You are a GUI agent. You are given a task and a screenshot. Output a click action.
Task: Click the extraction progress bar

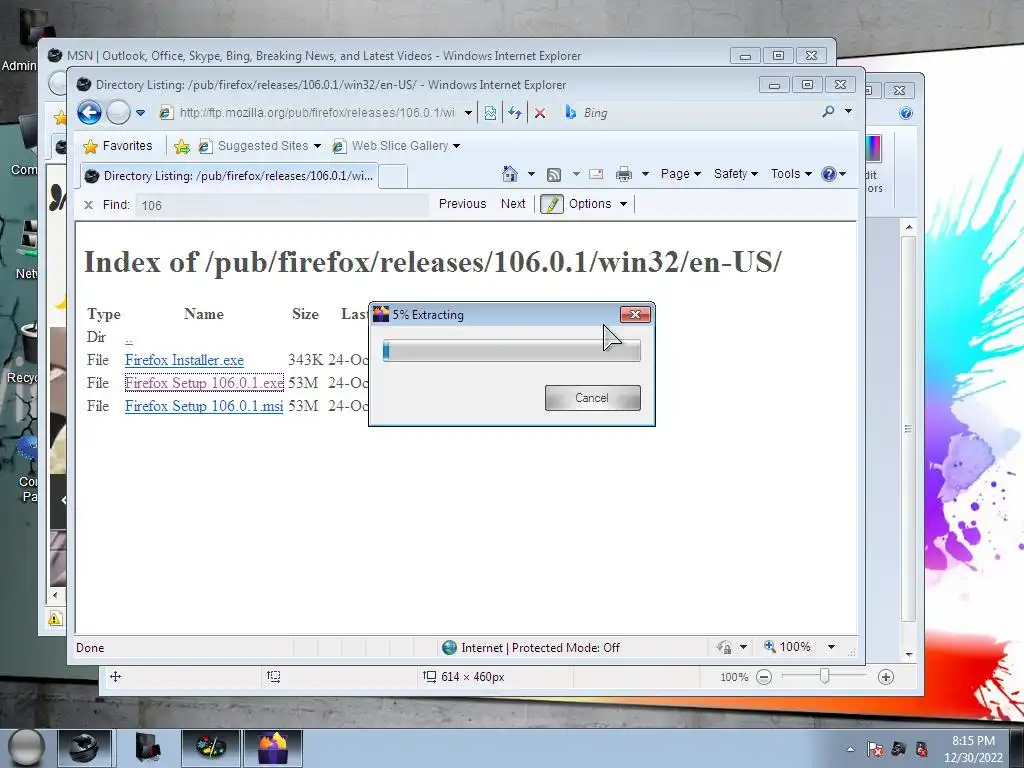[x=511, y=351]
